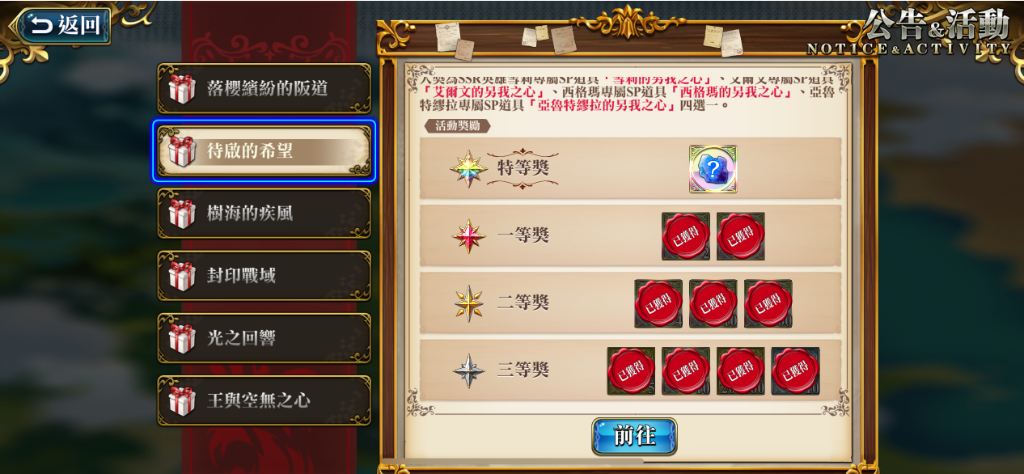Select the 待啟的希望 event tab

[264, 151]
